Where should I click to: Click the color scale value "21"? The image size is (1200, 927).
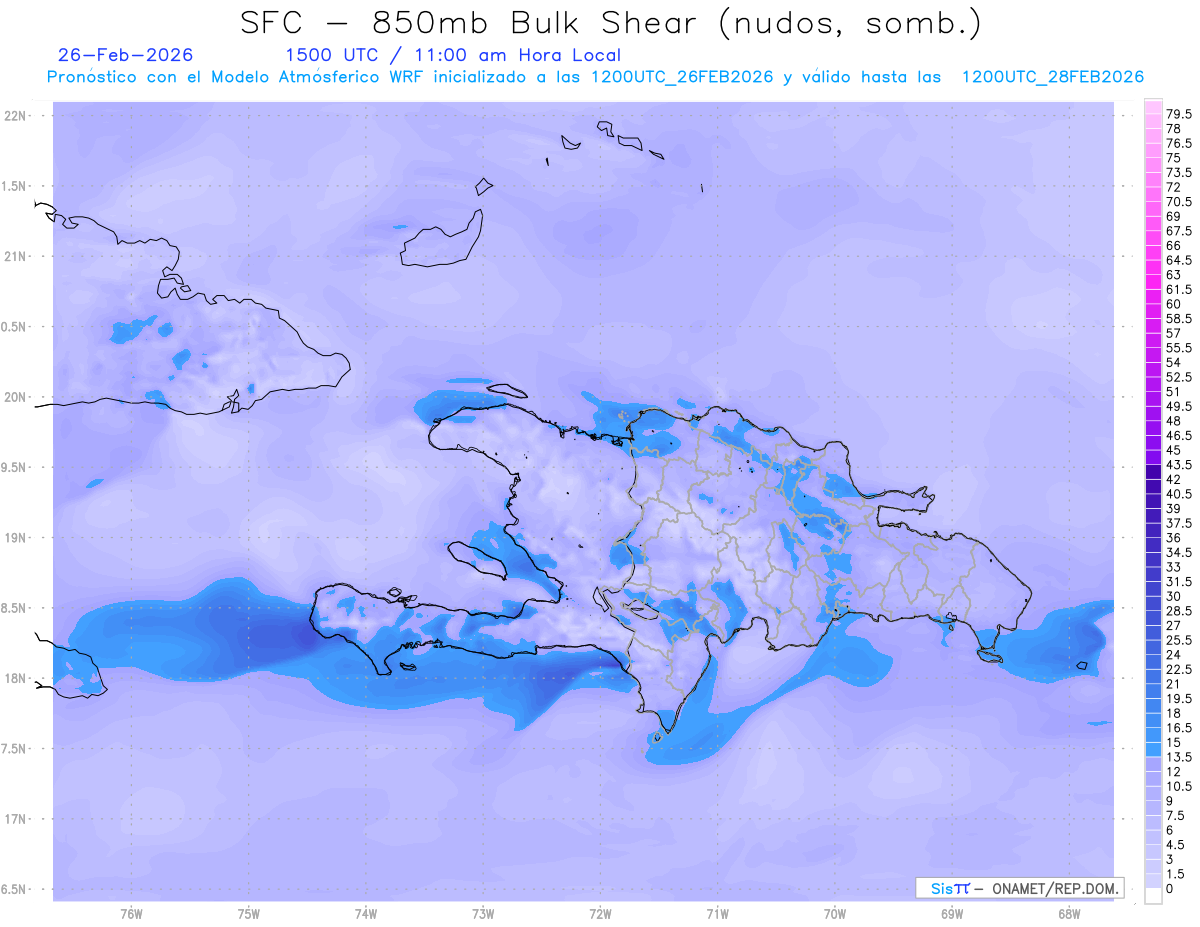pos(1174,684)
